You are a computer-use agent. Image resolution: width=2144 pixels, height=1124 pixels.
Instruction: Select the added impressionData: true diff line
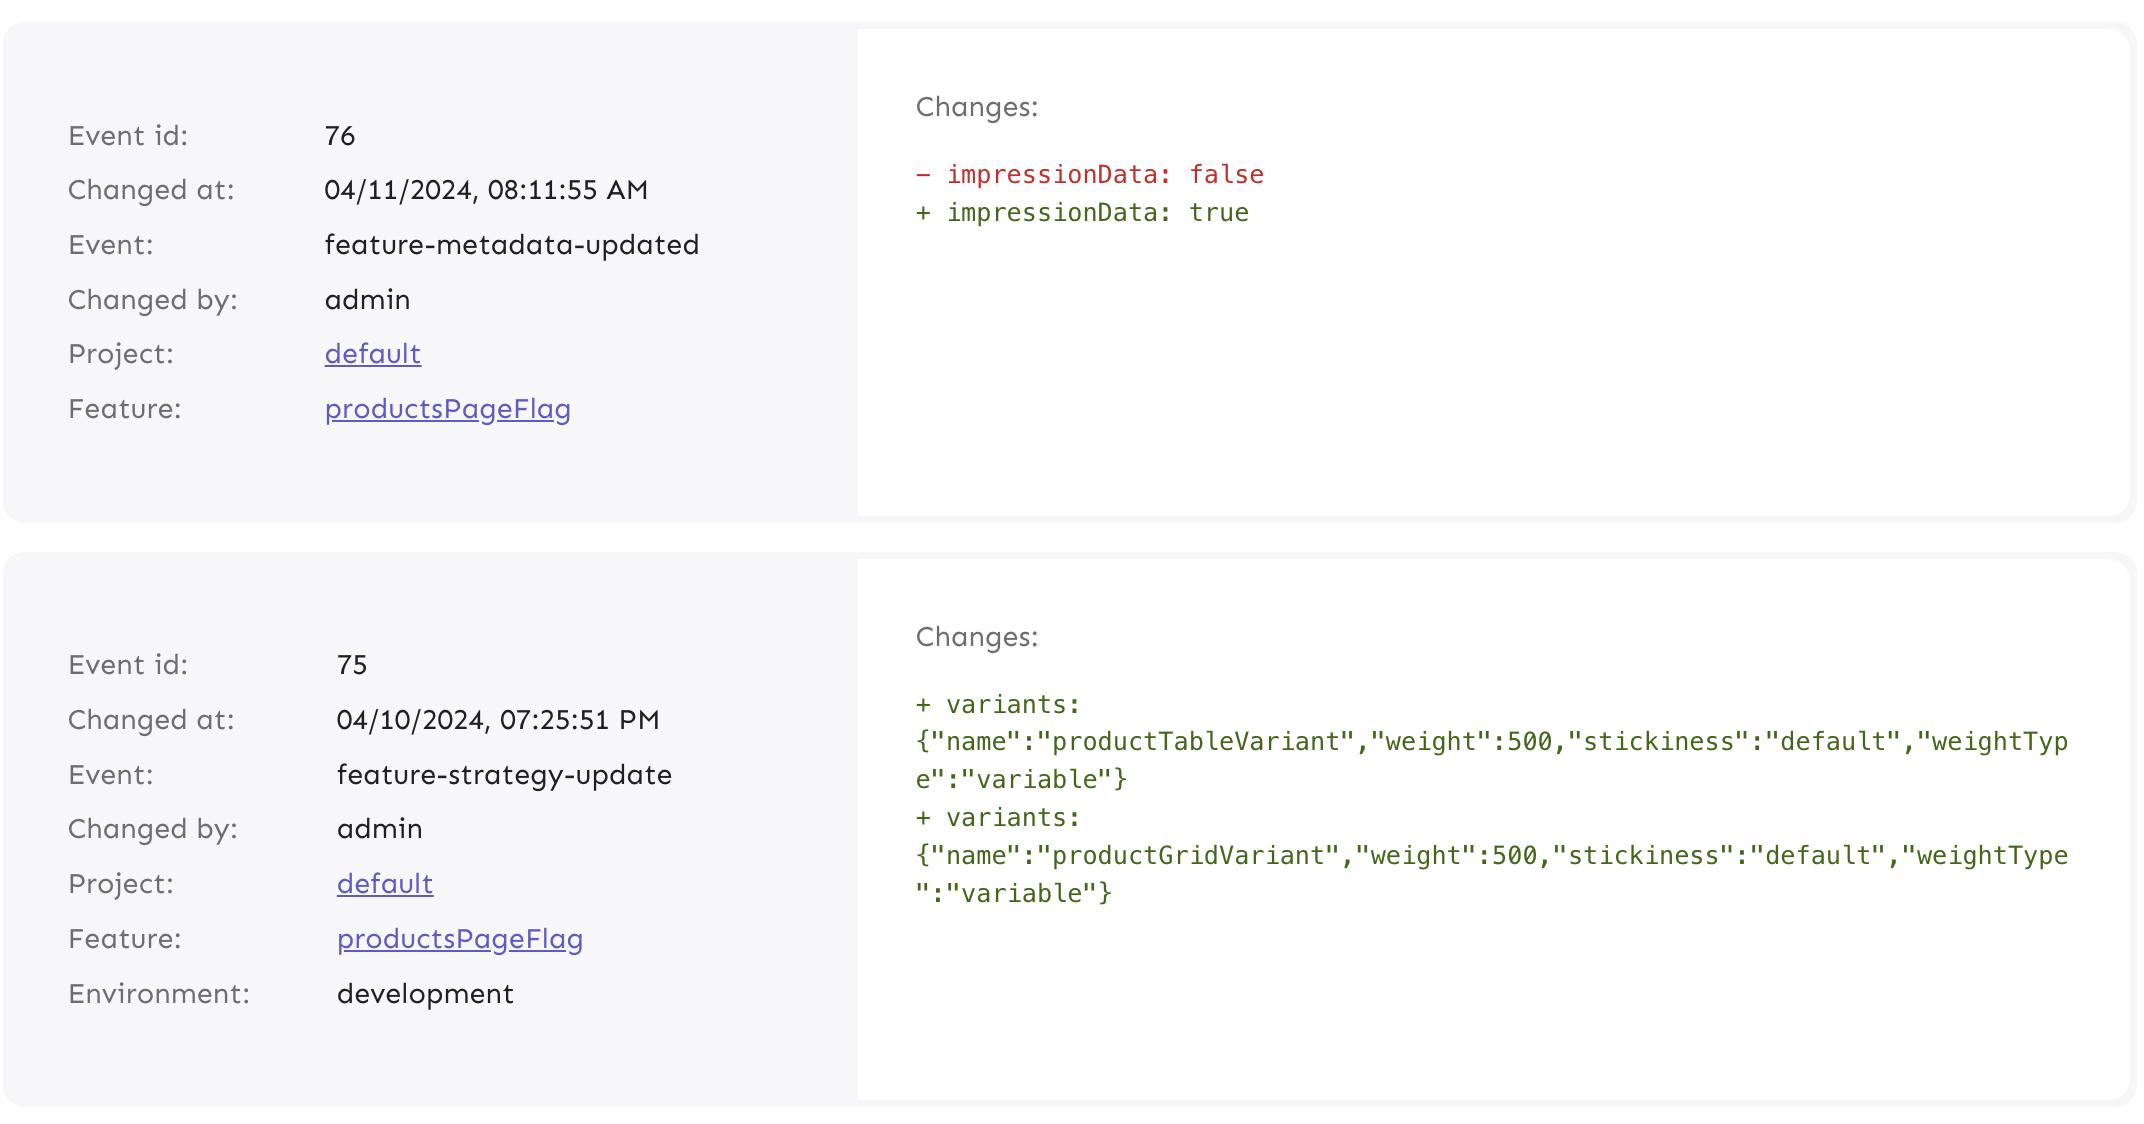tap(1082, 212)
